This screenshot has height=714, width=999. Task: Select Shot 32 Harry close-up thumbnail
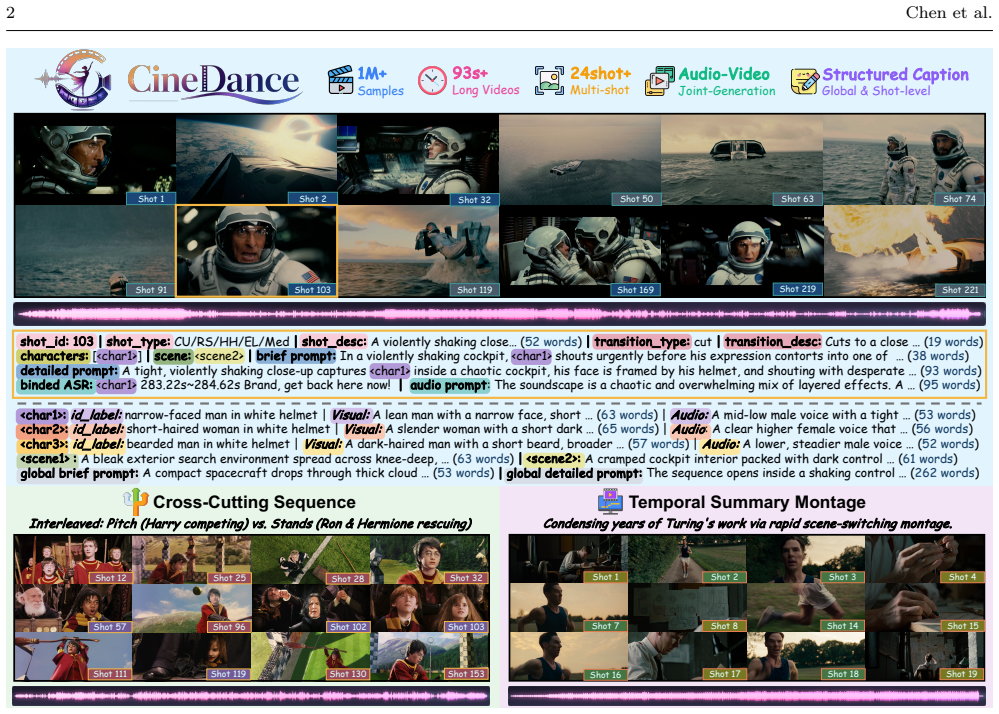click(429, 559)
